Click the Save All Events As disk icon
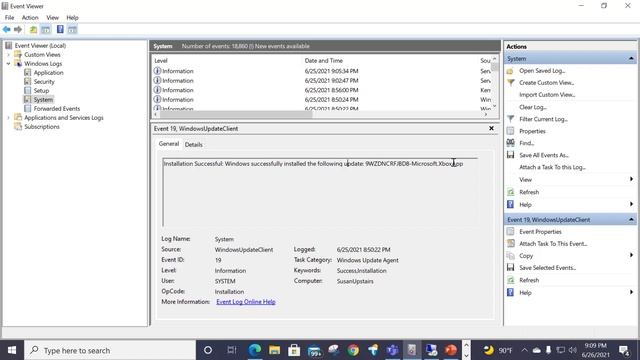Viewport: 640px width, 360px height. coord(511,155)
